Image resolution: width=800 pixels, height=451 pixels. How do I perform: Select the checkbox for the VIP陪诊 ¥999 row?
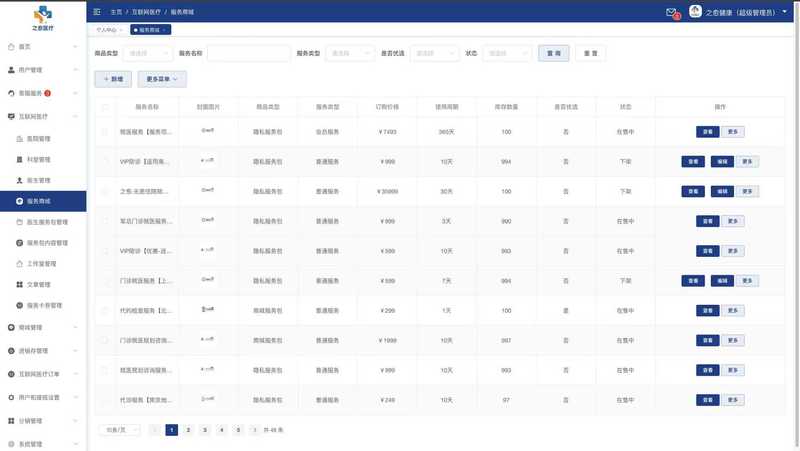point(105,161)
